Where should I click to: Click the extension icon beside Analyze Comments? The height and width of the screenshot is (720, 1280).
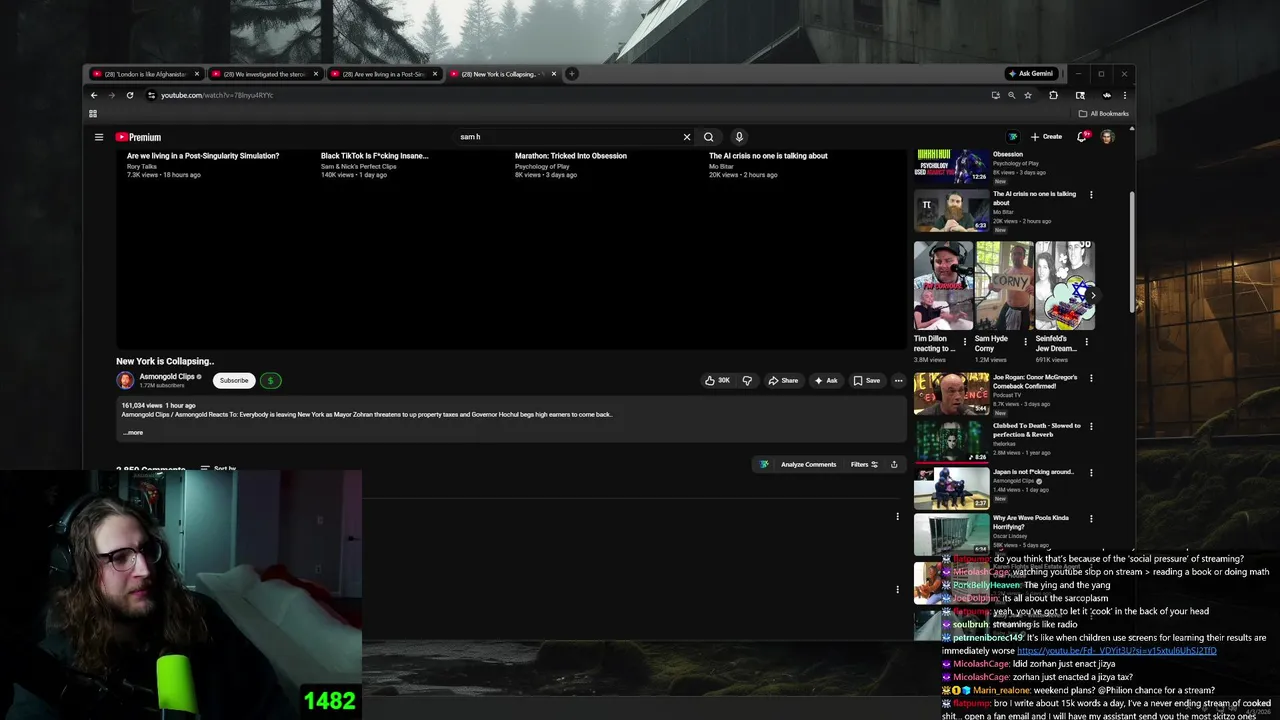[764, 465]
